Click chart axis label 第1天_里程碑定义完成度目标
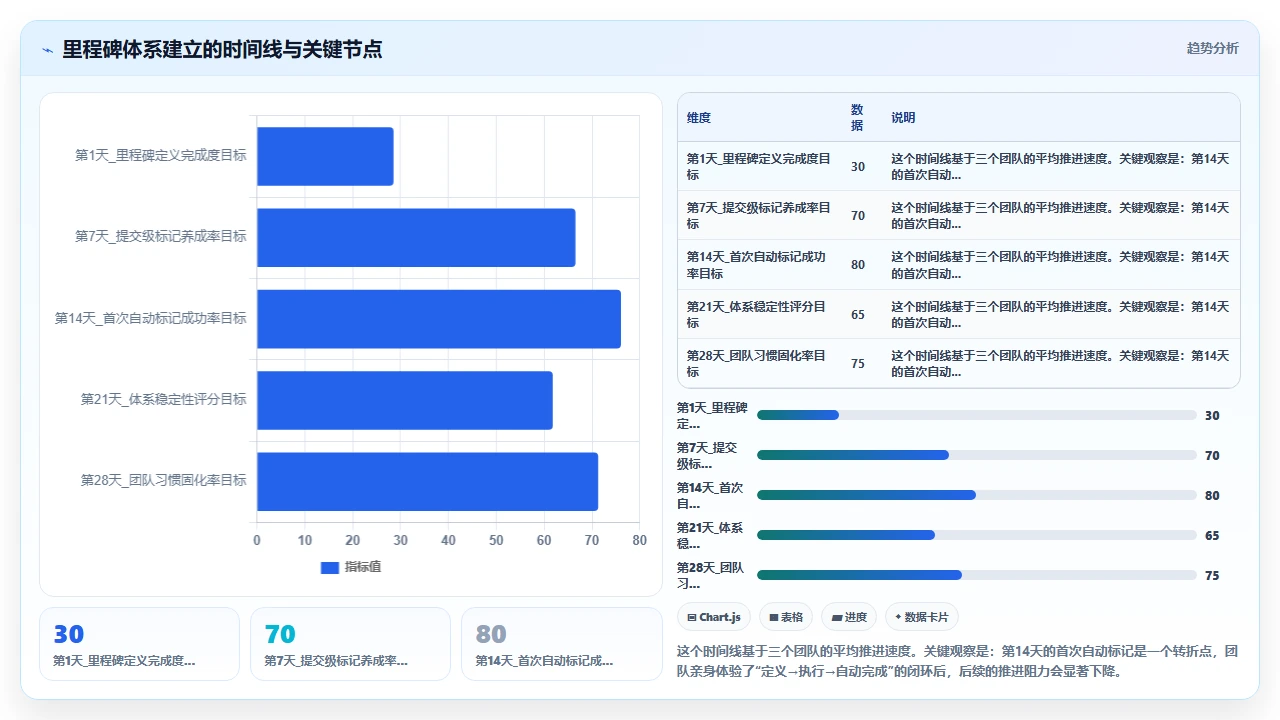This screenshot has width=1280, height=720. [161, 156]
